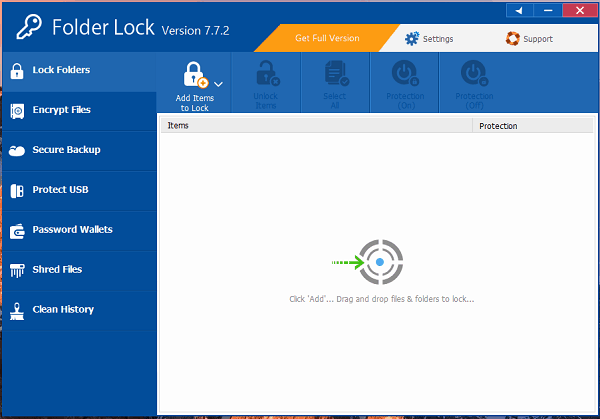Click the Get Full Version button
This screenshot has height=419, width=600.
pyautogui.click(x=327, y=38)
